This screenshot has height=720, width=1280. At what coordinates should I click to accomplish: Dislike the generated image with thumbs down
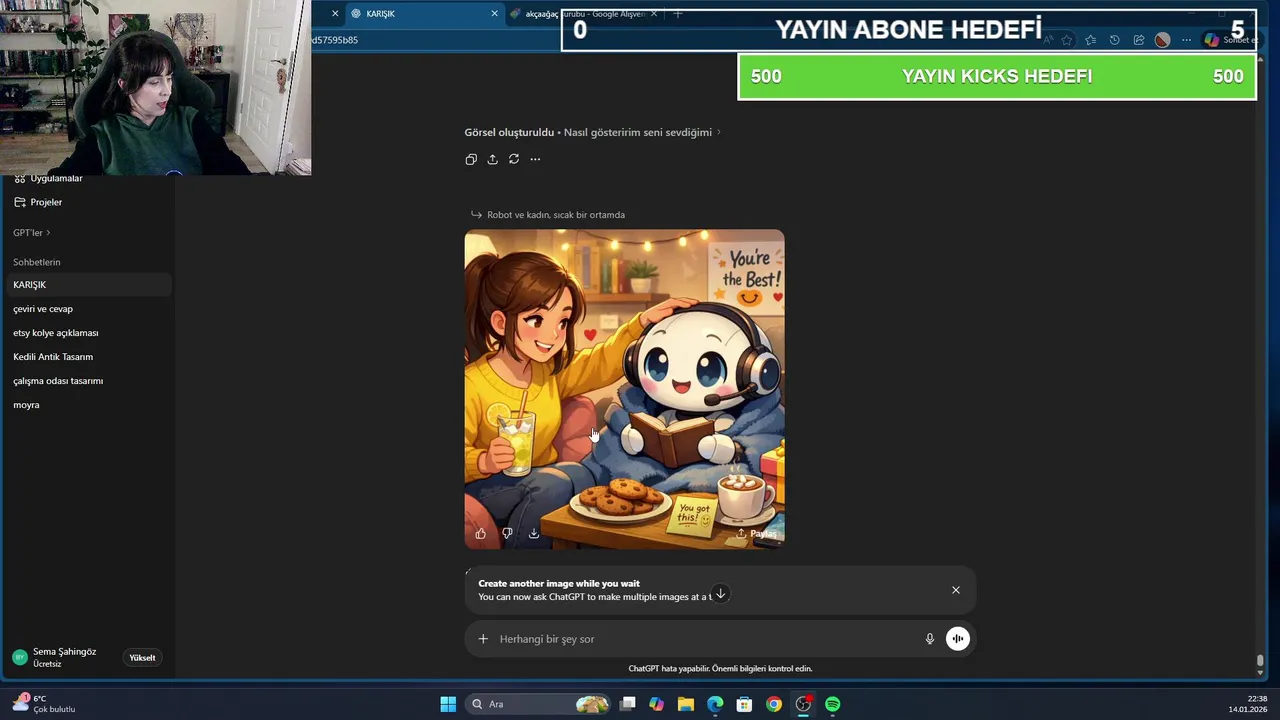tap(507, 533)
